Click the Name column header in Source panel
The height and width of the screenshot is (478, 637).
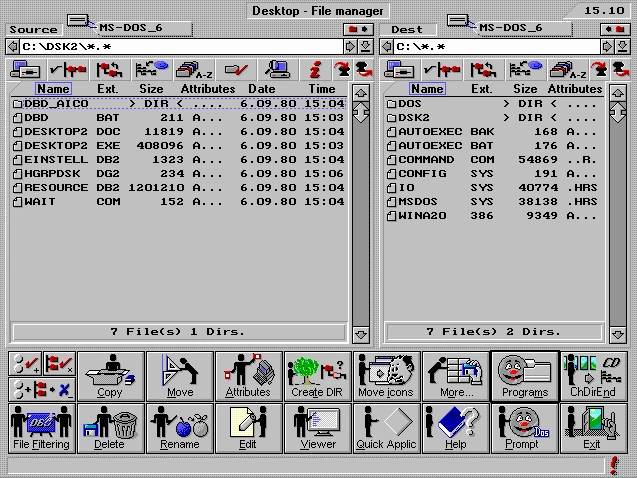click(53, 89)
